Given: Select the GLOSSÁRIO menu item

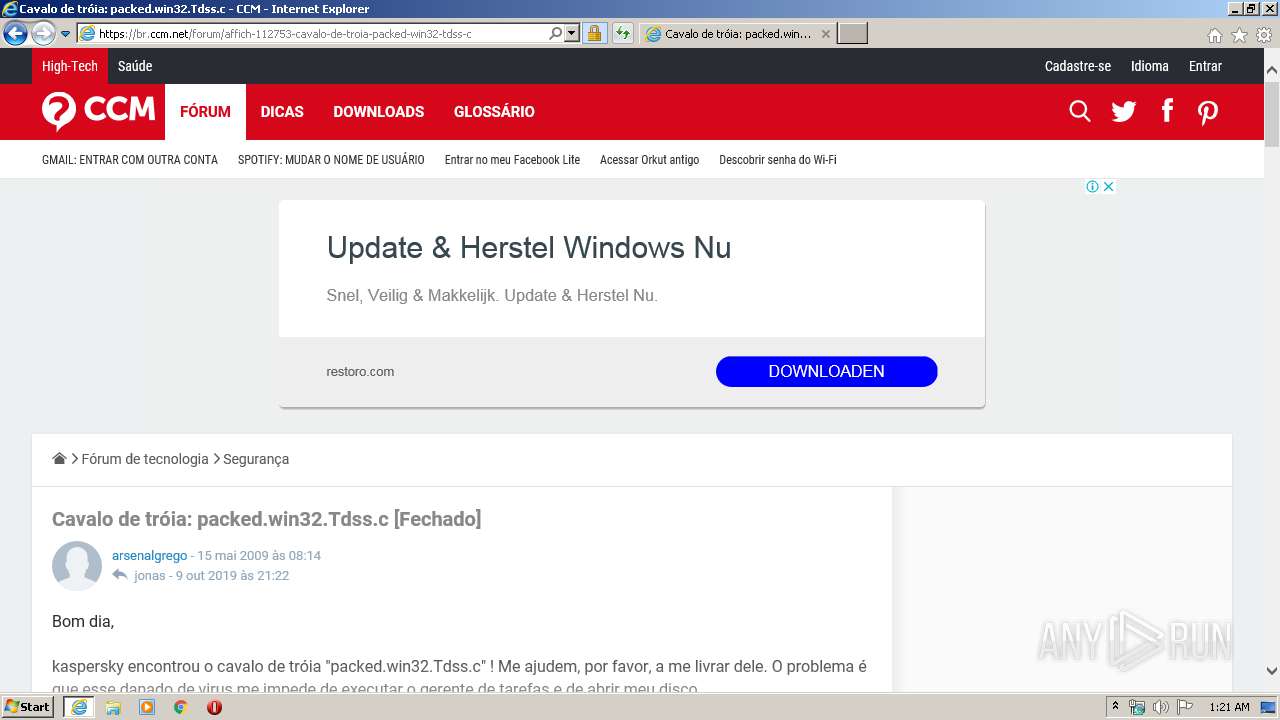Looking at the screenshot, I should pyautogui.click(x=494, y=112).
